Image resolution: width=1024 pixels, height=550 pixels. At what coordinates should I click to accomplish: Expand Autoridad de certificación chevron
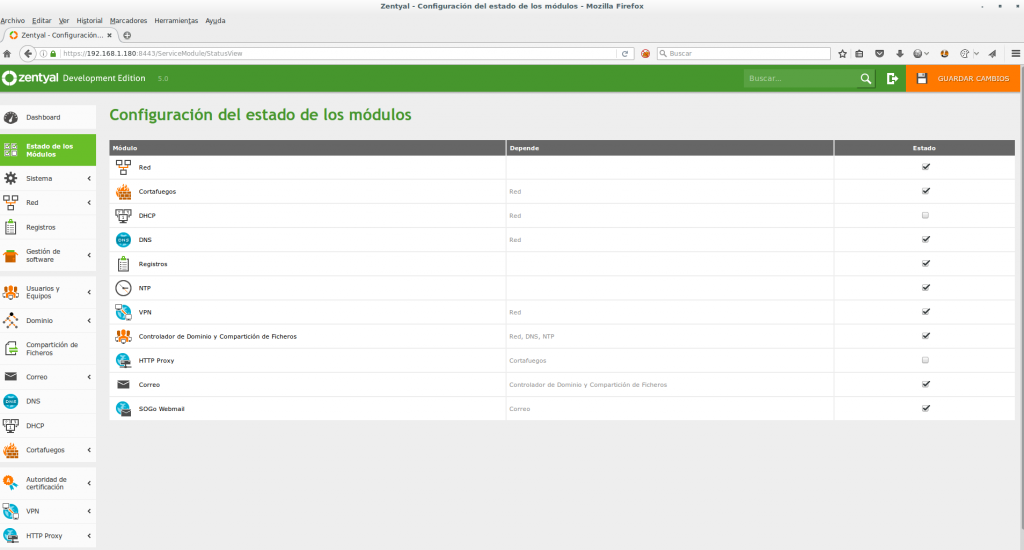89,483
